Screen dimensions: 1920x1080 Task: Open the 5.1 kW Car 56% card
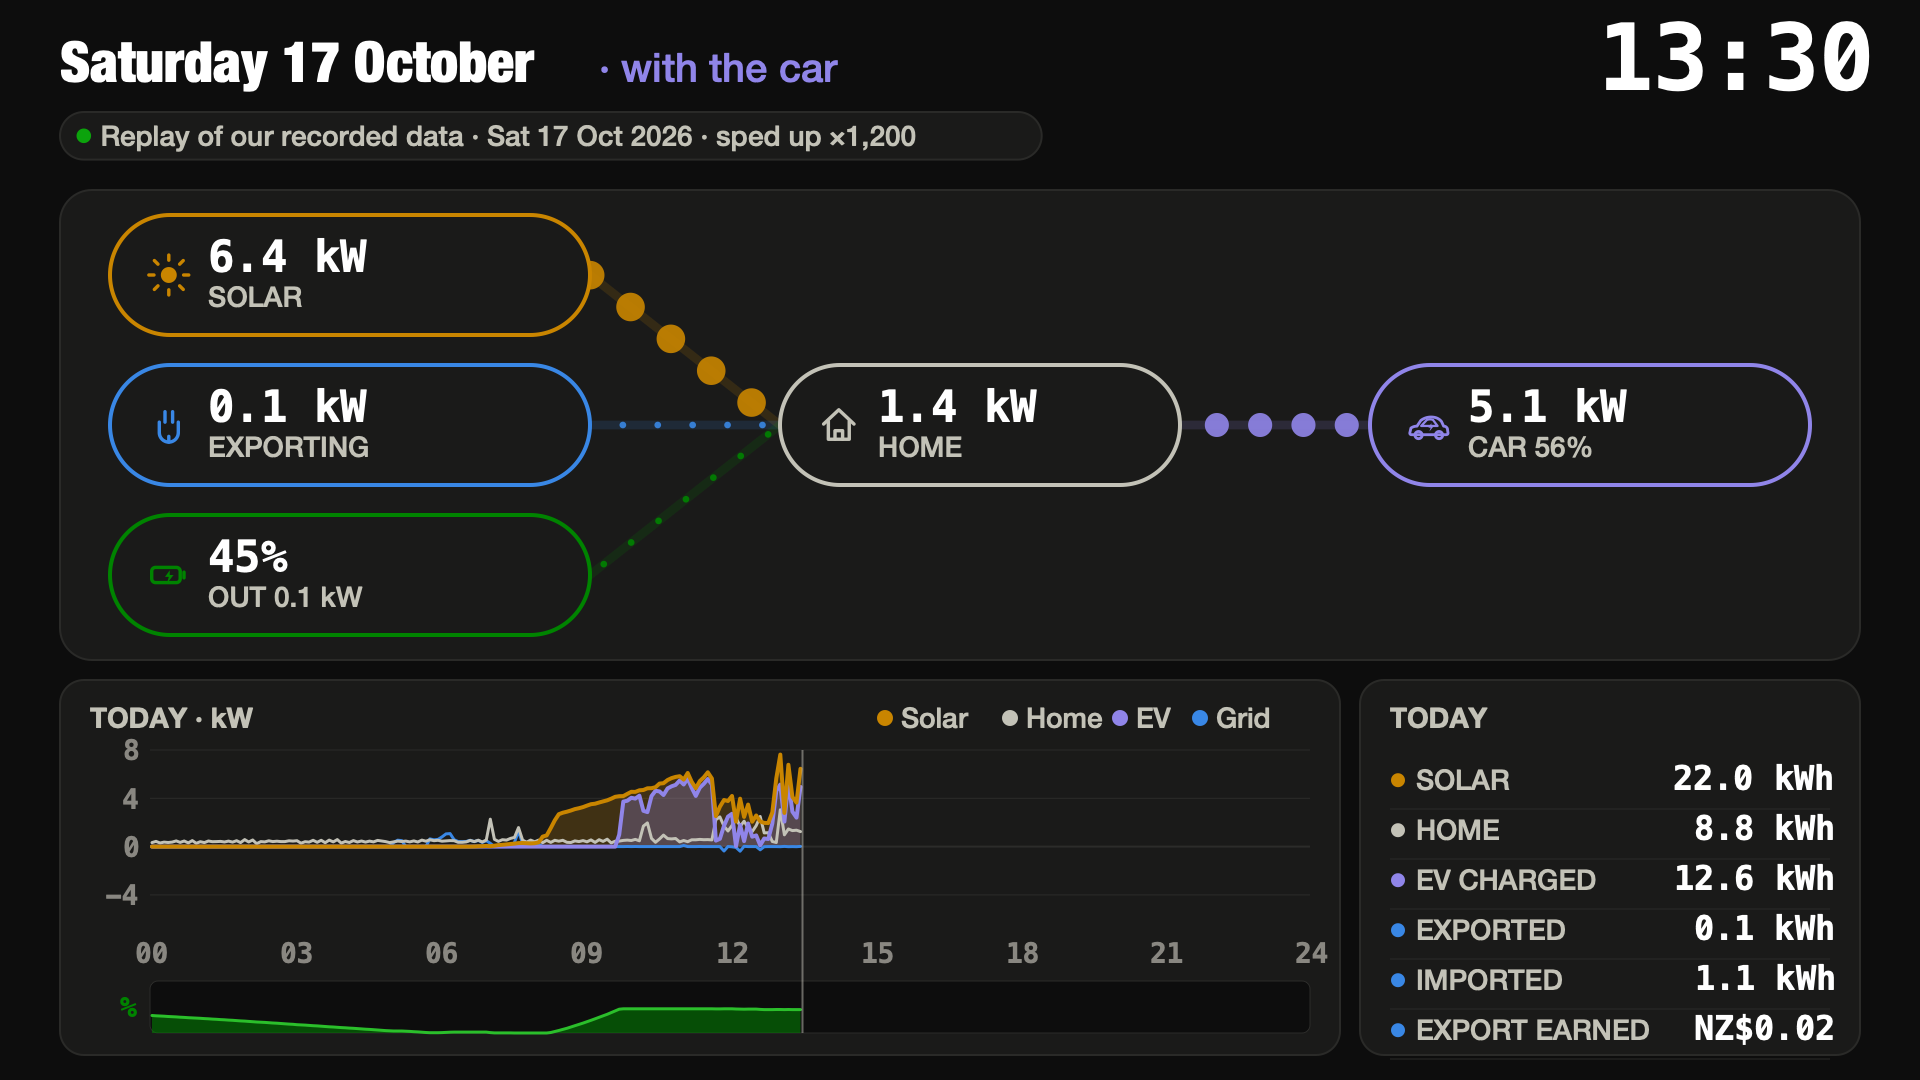tap(1589, 425)
